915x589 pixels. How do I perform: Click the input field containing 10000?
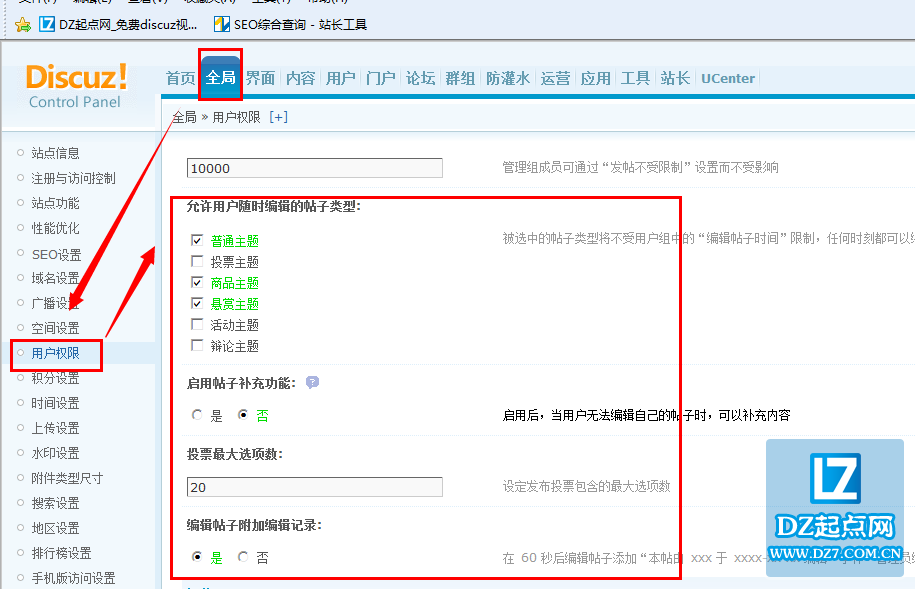coord(315,168)
